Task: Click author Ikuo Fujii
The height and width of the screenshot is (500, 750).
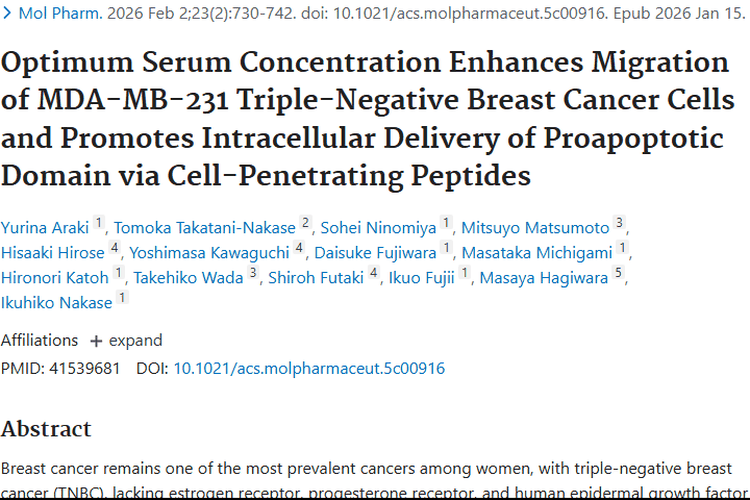Action: coord(423,278)
